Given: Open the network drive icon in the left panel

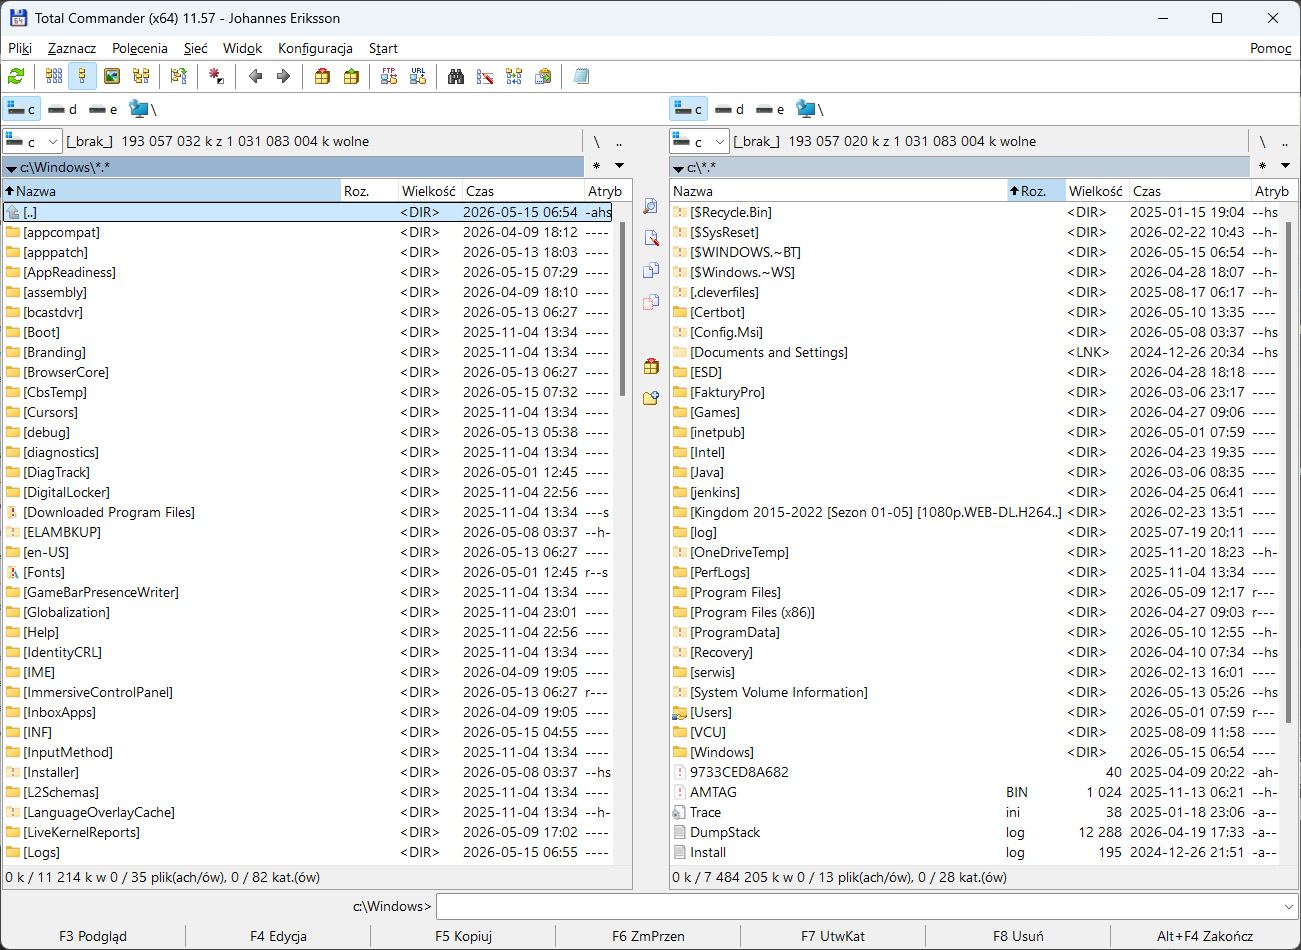Looking at the screenshot, I should point(143,109).
